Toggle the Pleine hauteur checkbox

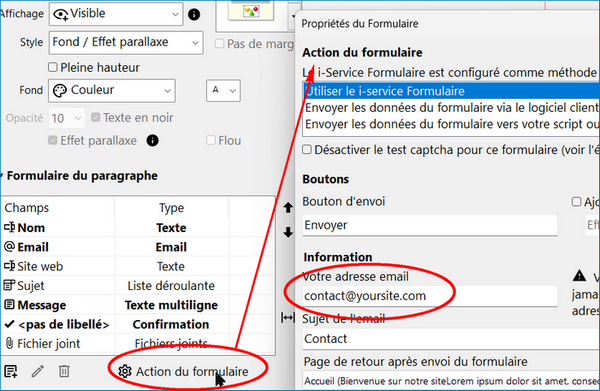[53, 67]
